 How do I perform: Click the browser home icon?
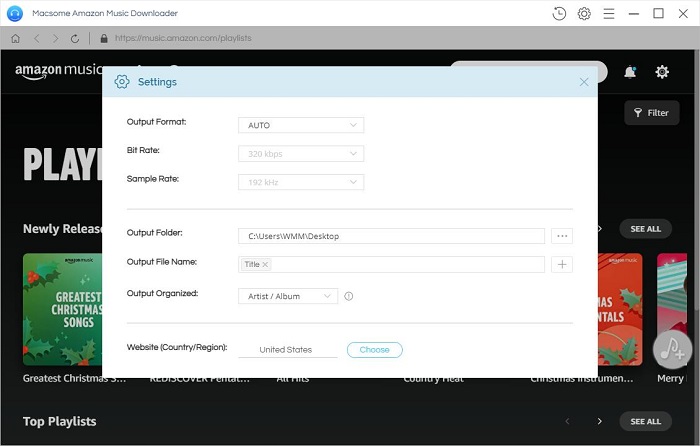tap(16, 38)
